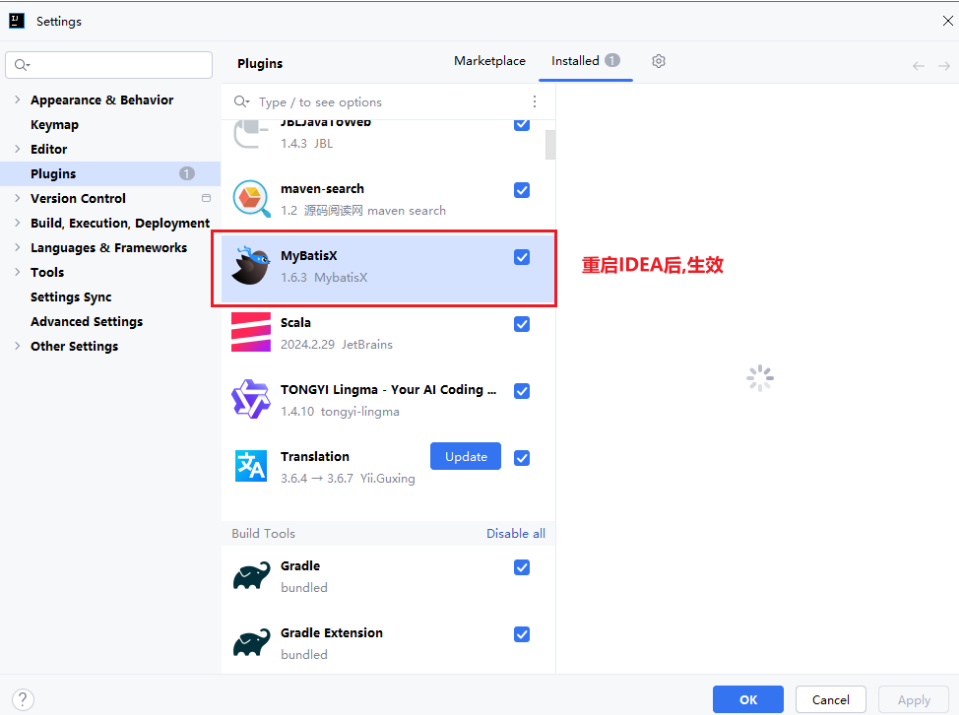Click the TONGYI Lingma plugin icon
This screenshot has height=715, width=959.
(251, 399)
